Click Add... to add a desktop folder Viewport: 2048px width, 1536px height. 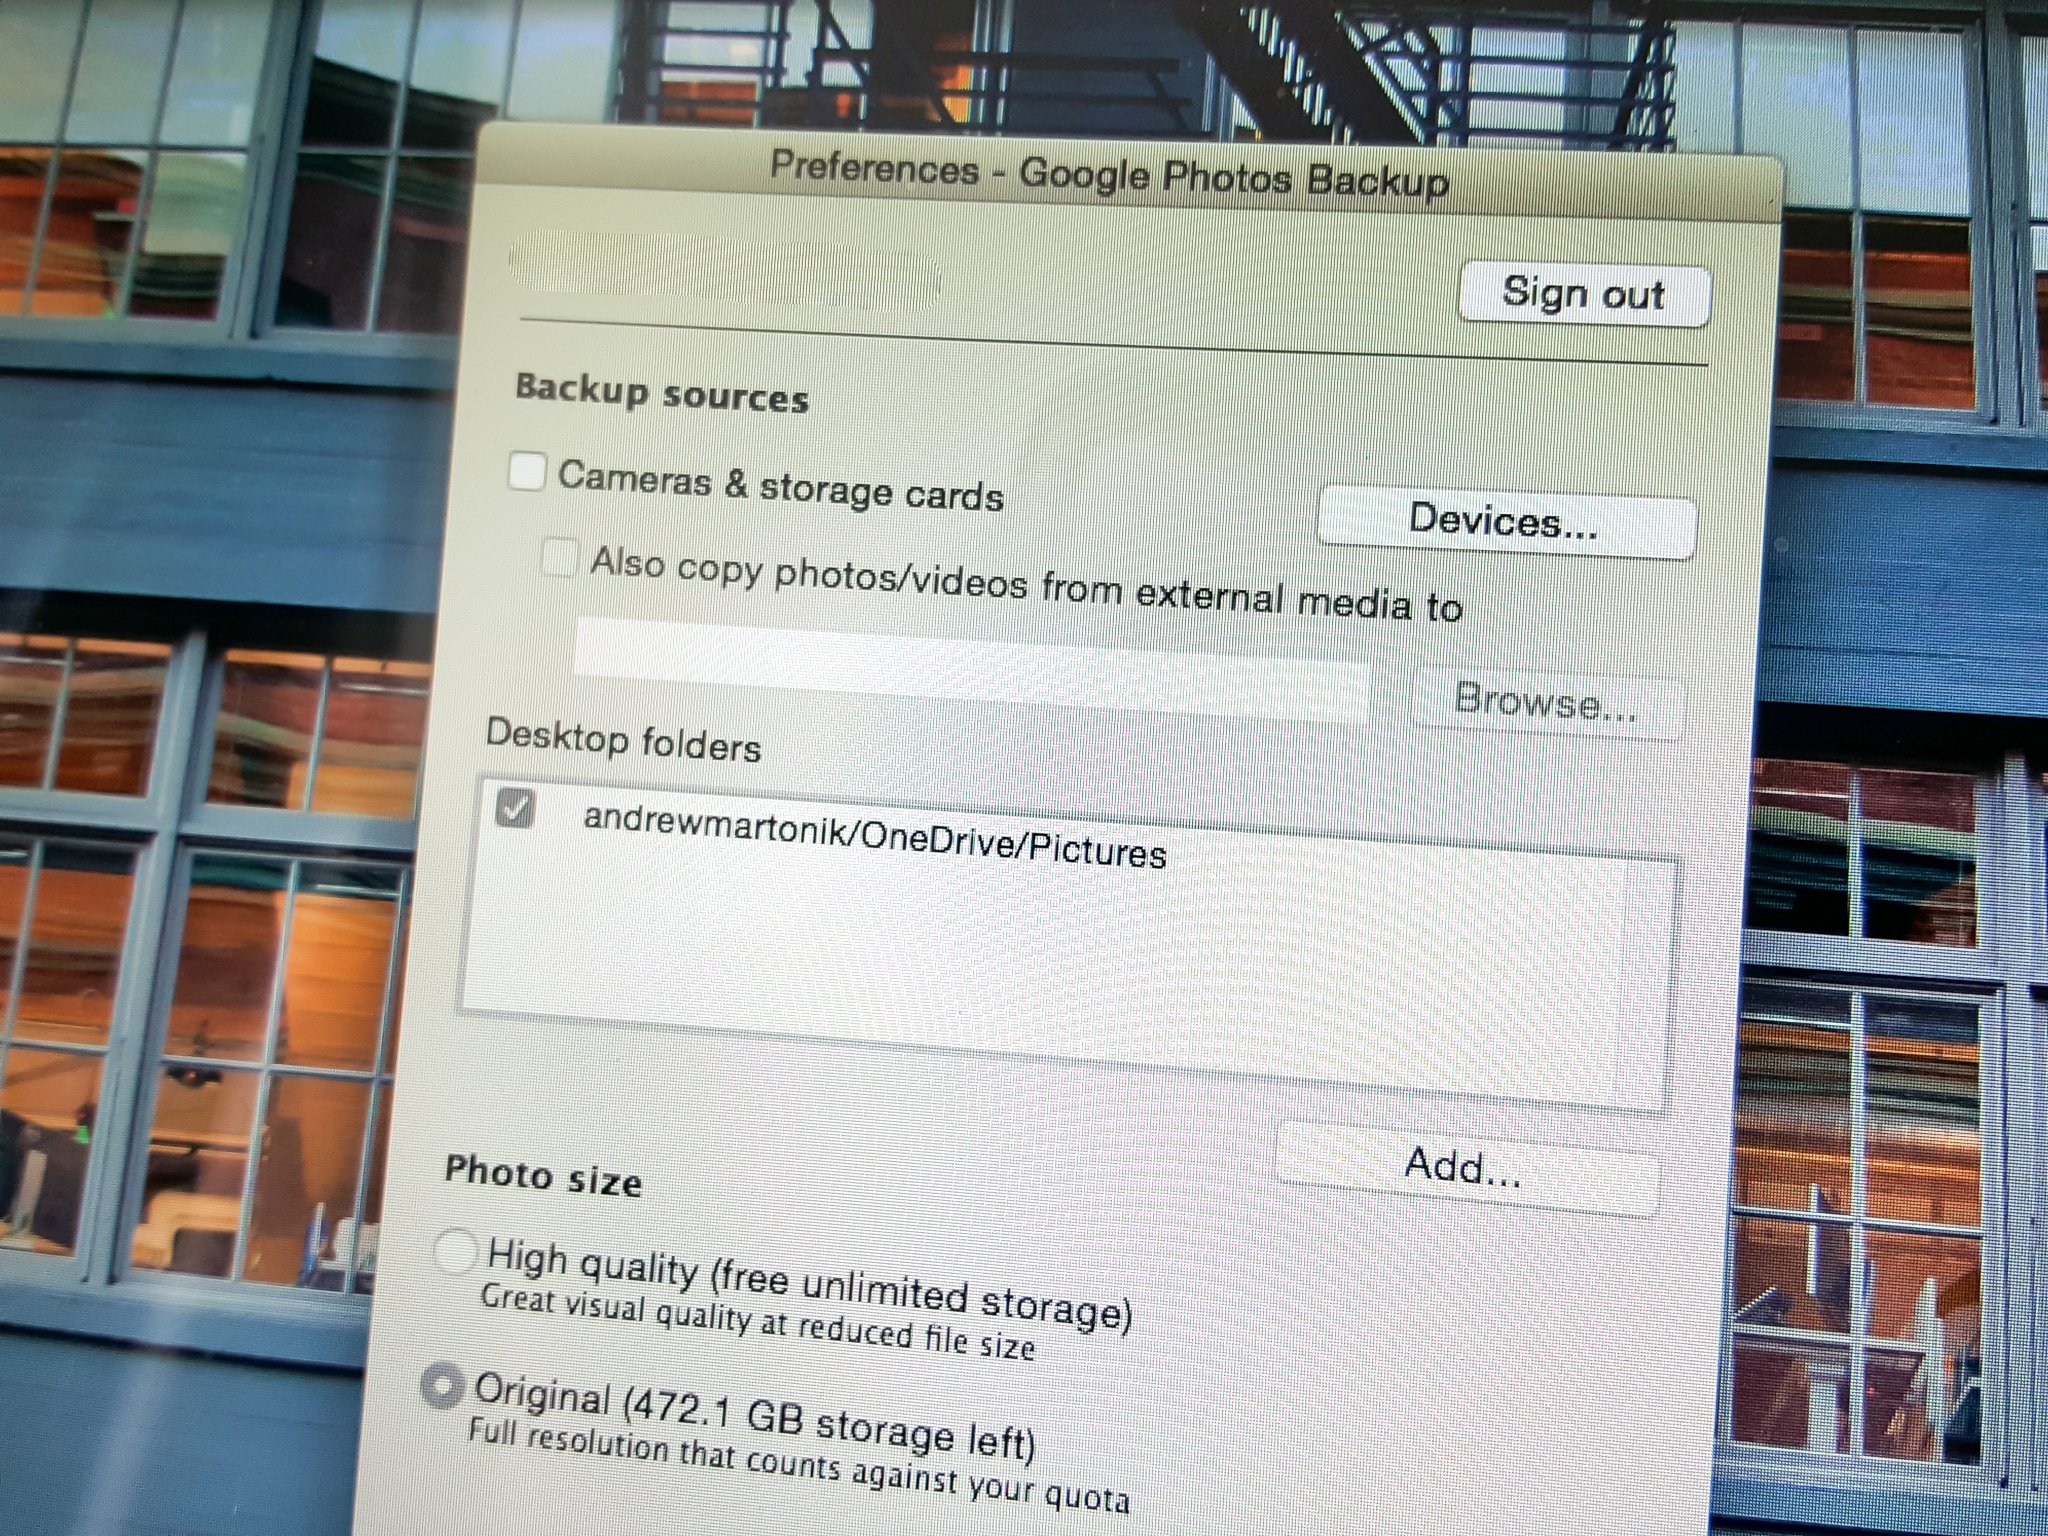(1463, 1166)
